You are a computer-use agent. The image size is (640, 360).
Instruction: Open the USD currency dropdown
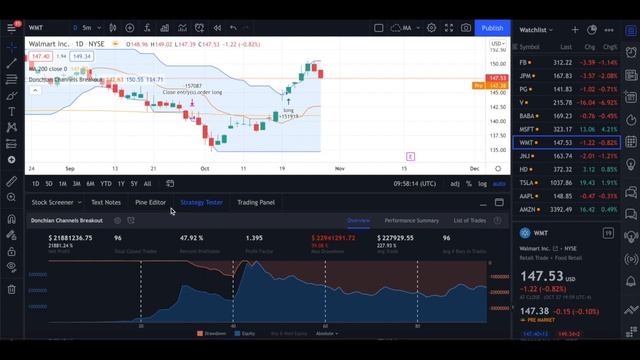498,43
